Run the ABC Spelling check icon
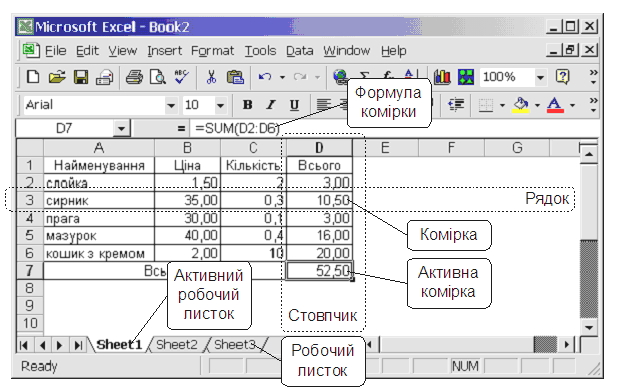The height and width of the screenshot is (392, 618). (181, 76)
